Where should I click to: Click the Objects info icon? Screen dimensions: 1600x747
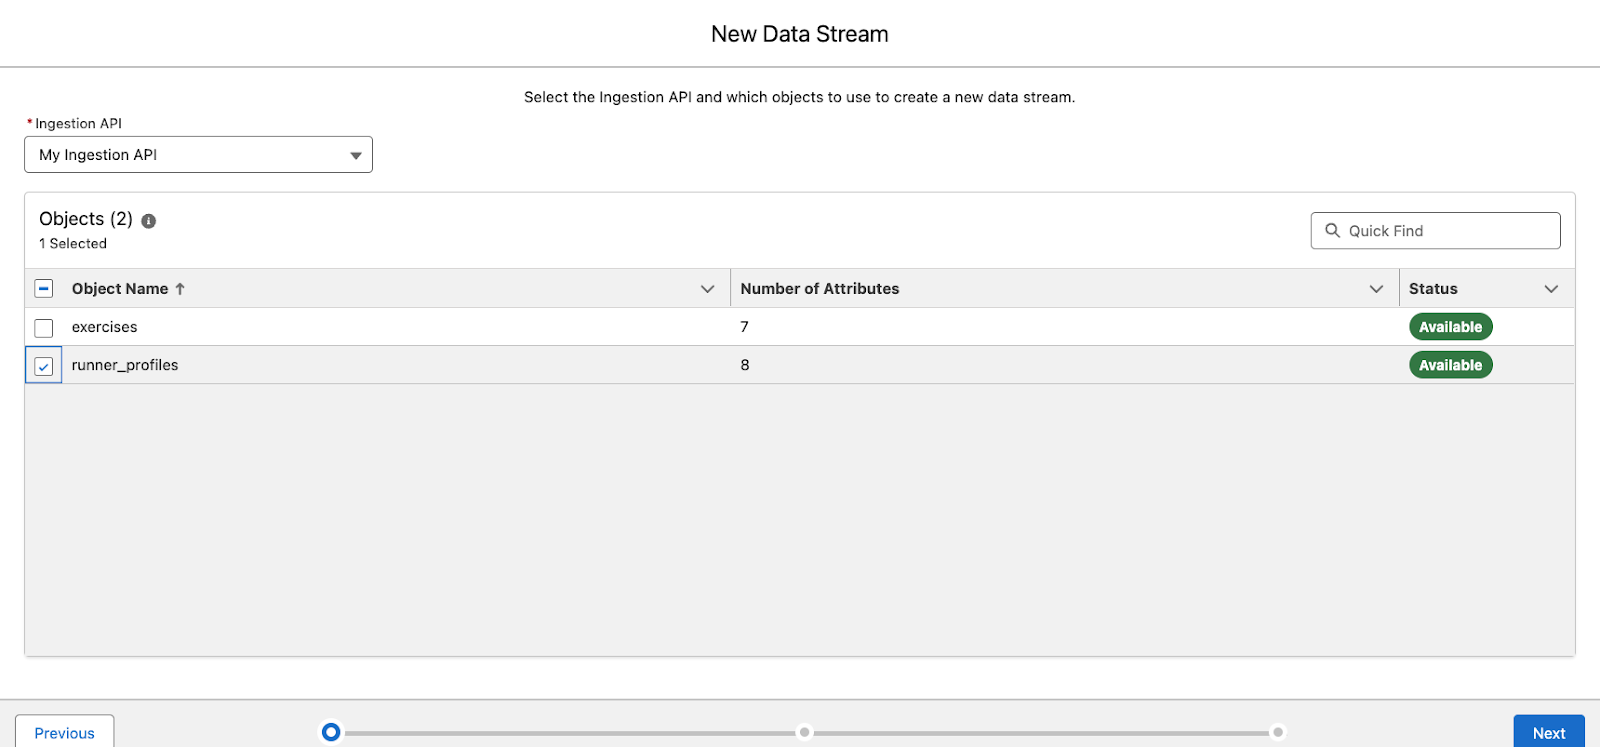(x=149, y=221)
